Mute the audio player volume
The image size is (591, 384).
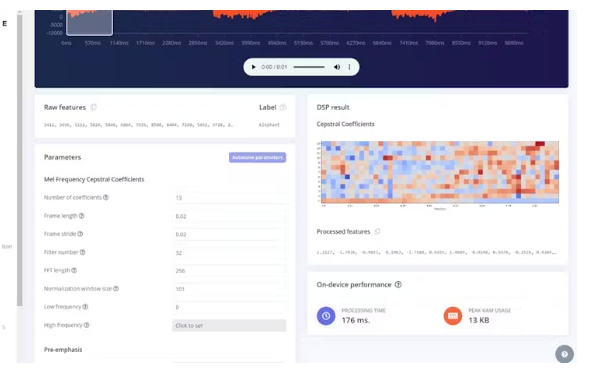coord(337,67)
